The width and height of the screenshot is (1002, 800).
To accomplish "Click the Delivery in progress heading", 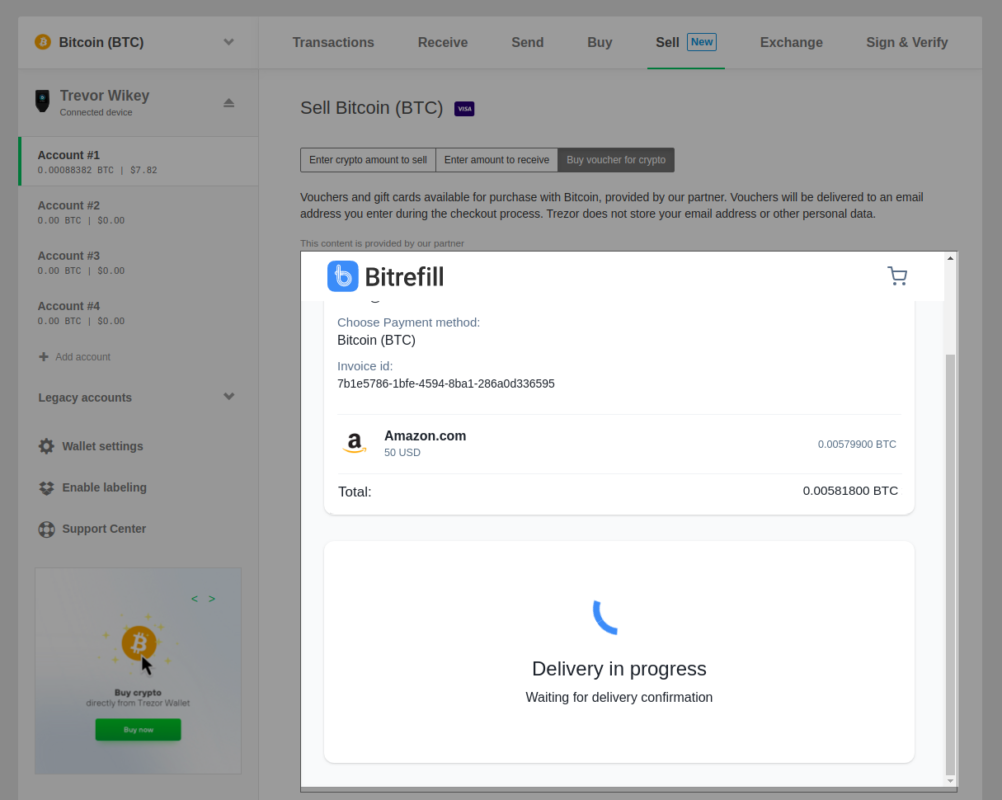I will click(619, 669).
